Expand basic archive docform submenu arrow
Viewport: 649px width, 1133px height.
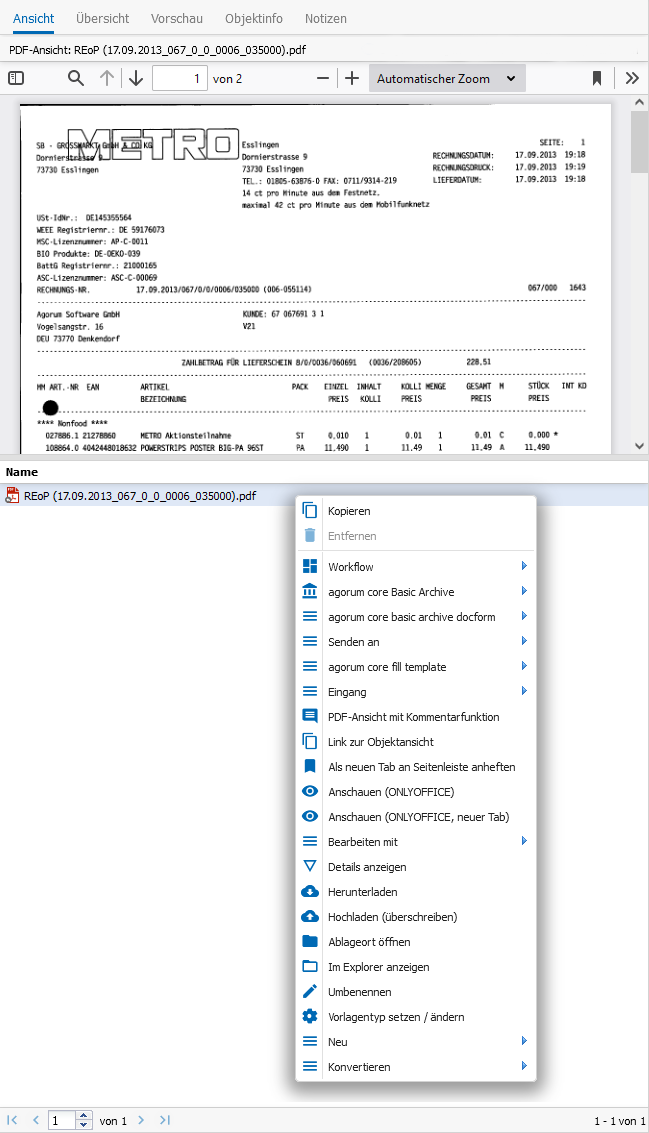tap(524, 616)
